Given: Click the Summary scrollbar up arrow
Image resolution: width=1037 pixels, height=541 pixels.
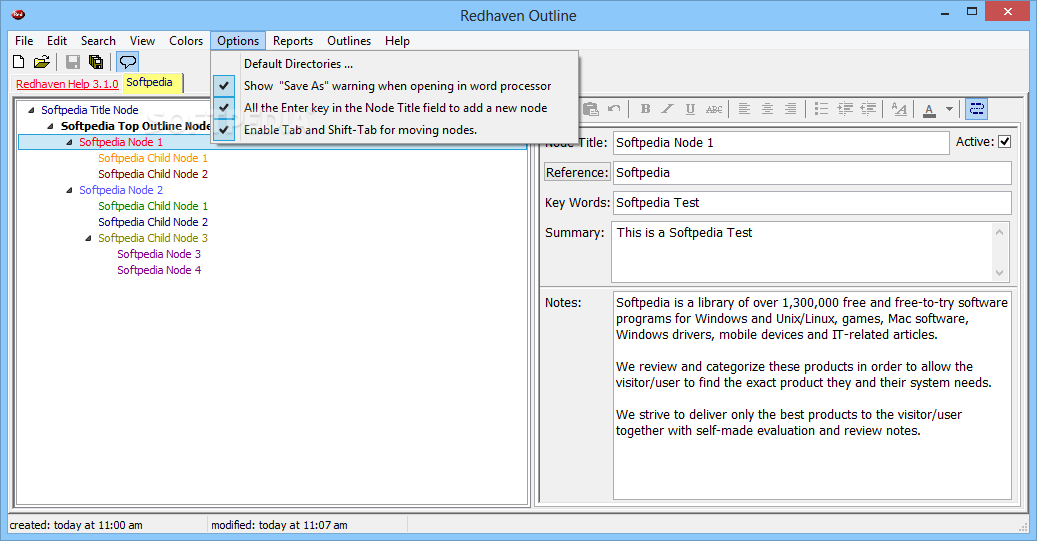Looking at the screenshot, I should pyautogui.click(x=999, y=232).
